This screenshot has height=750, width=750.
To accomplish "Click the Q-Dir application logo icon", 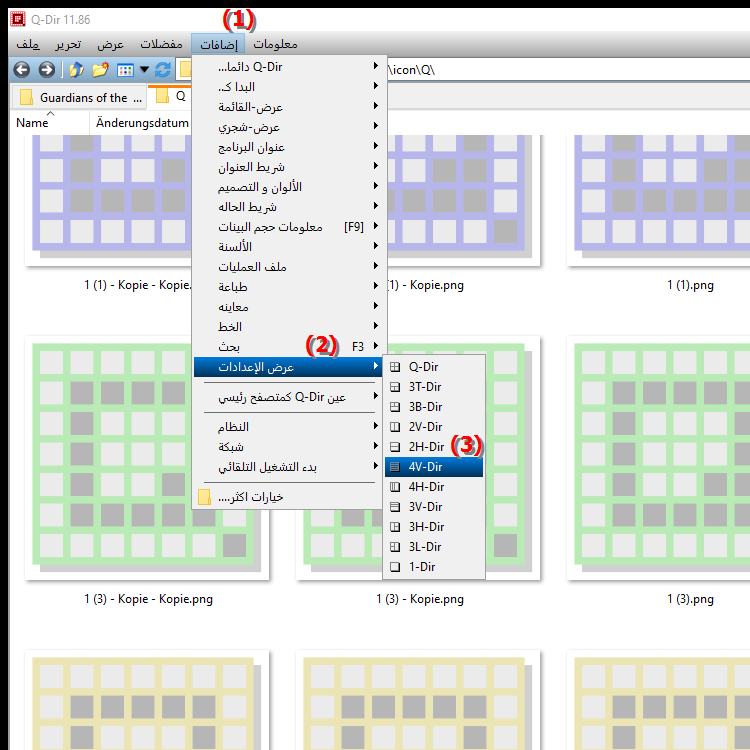I will point(18,19).
